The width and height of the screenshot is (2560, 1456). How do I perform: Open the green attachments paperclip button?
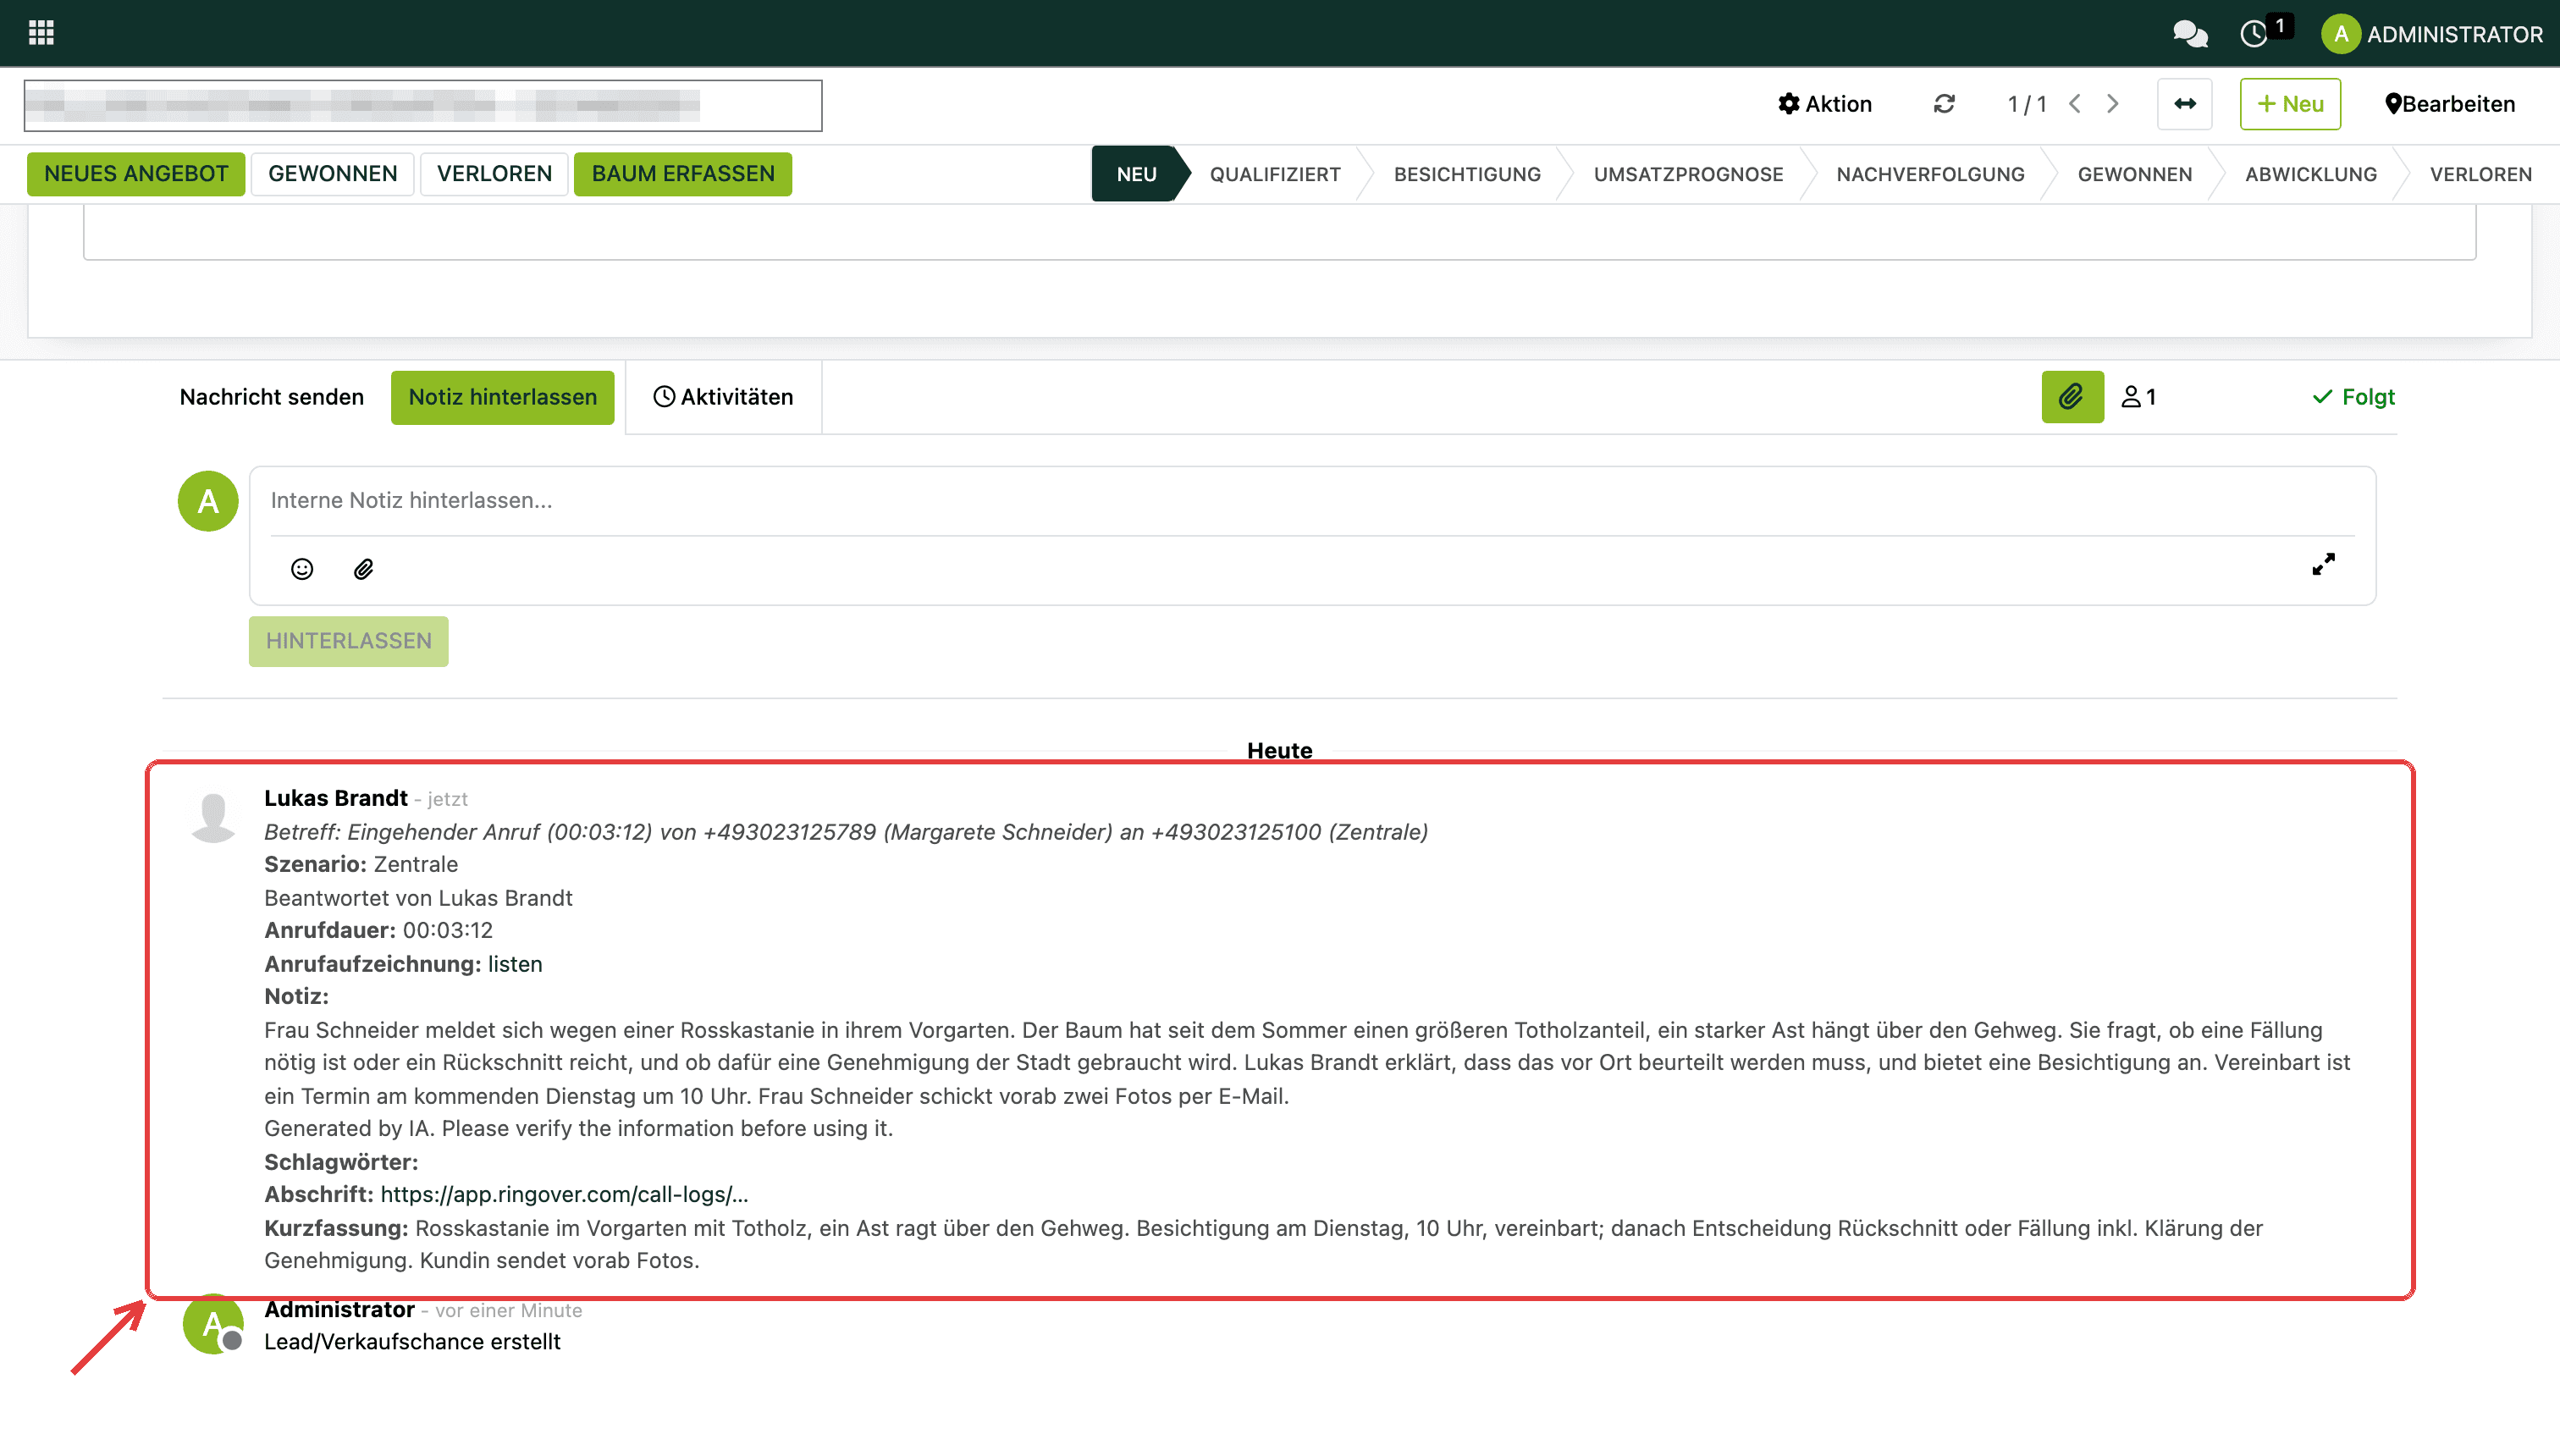(2072, 397)
